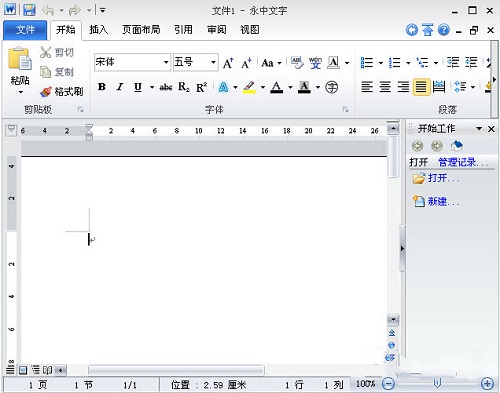
Task: Click the clear formatting eraser icon
Action: [297, 62]
